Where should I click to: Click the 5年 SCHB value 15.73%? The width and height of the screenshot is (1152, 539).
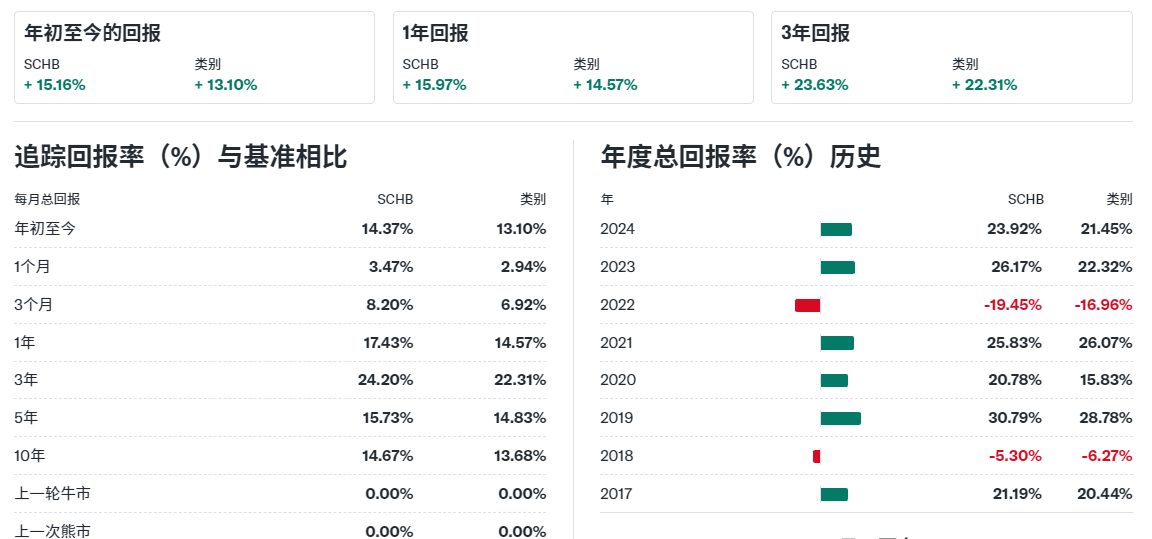388,418
